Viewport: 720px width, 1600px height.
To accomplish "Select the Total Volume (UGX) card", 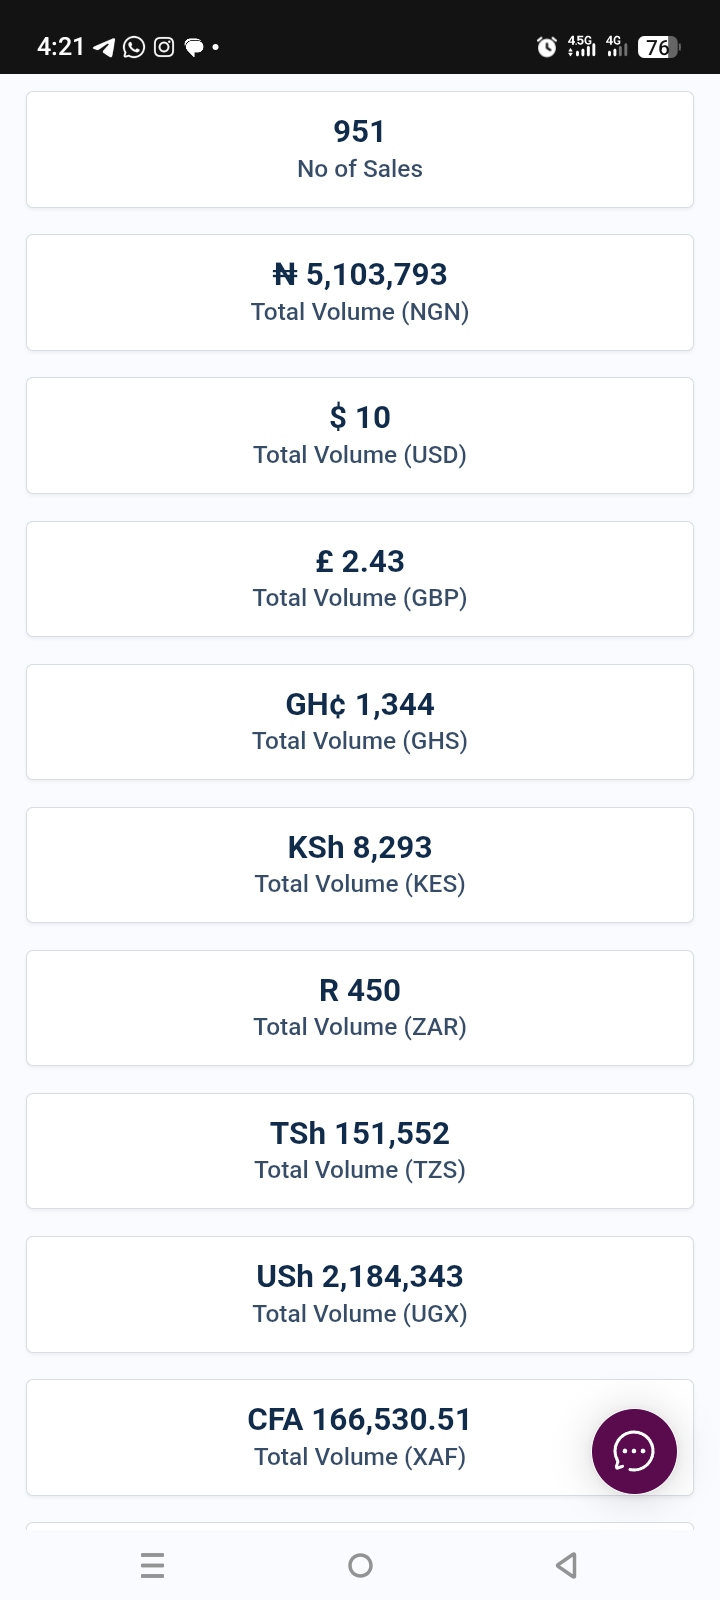I will pyautogui.click(x=360, y=1295).
